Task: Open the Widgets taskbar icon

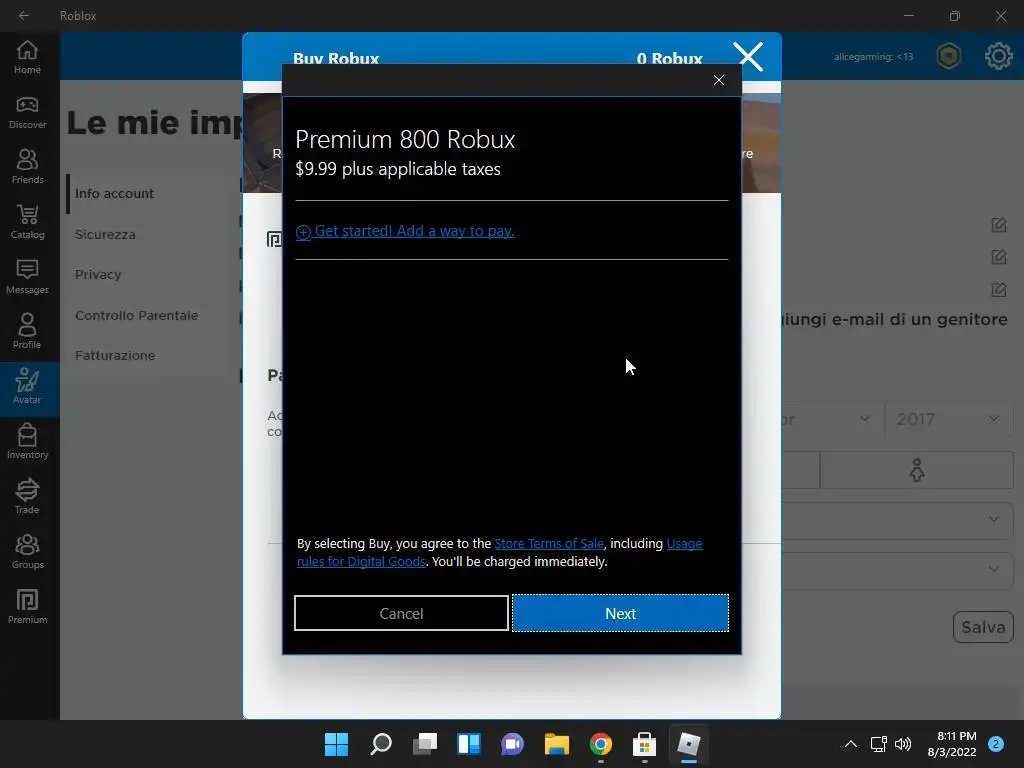Action: coord(469,744)
